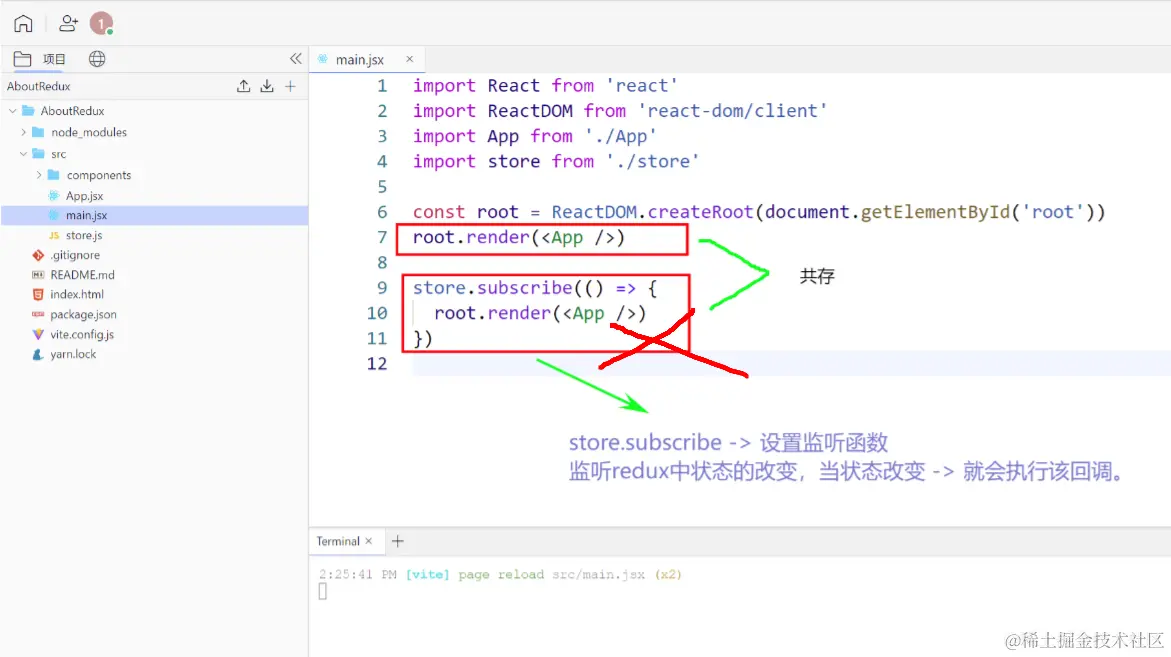Invite collaborator with add-user icon
1171x657 pixels.
click(68, 24)
